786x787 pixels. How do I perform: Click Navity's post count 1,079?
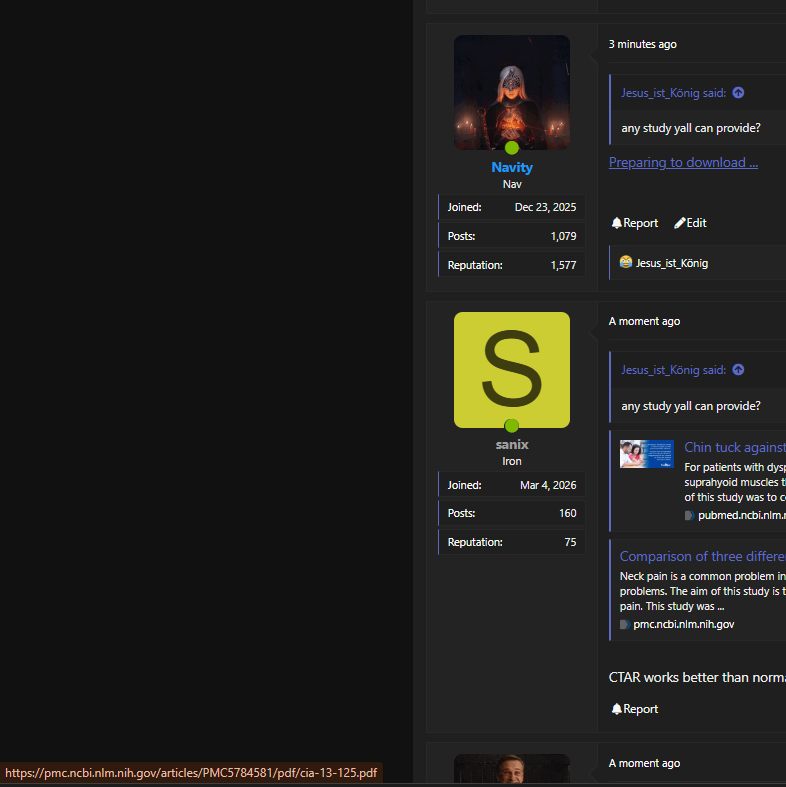click(563, 236)
